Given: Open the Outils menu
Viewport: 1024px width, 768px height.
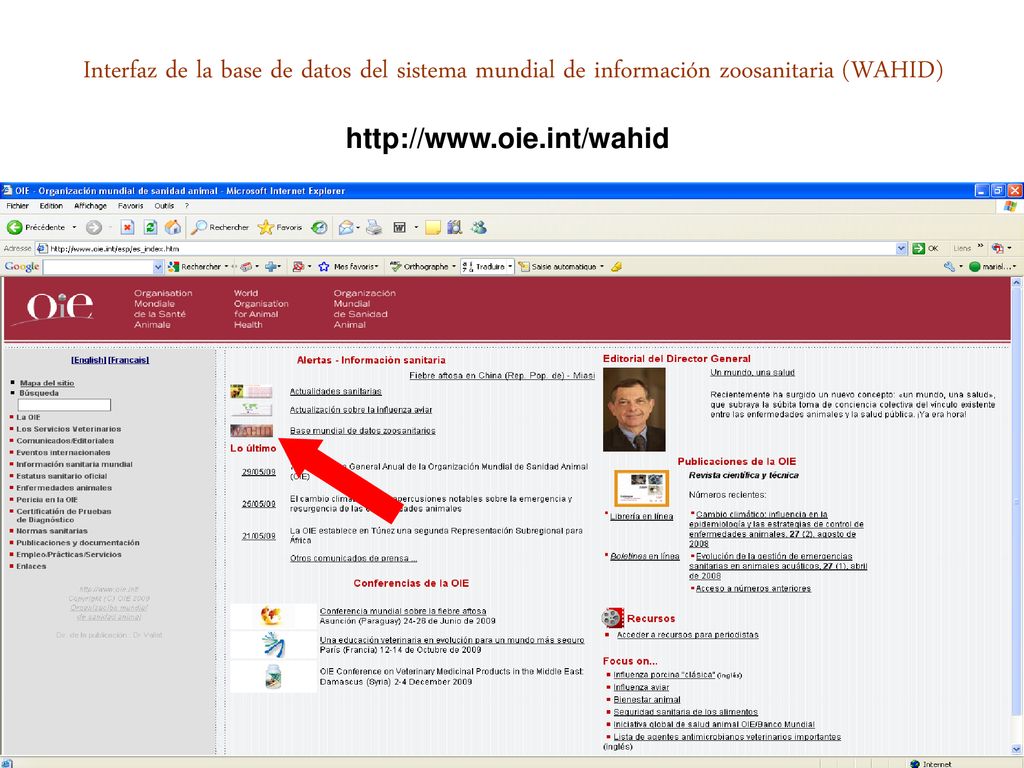Looking at the screenshot, I should [x=164, y=206].
